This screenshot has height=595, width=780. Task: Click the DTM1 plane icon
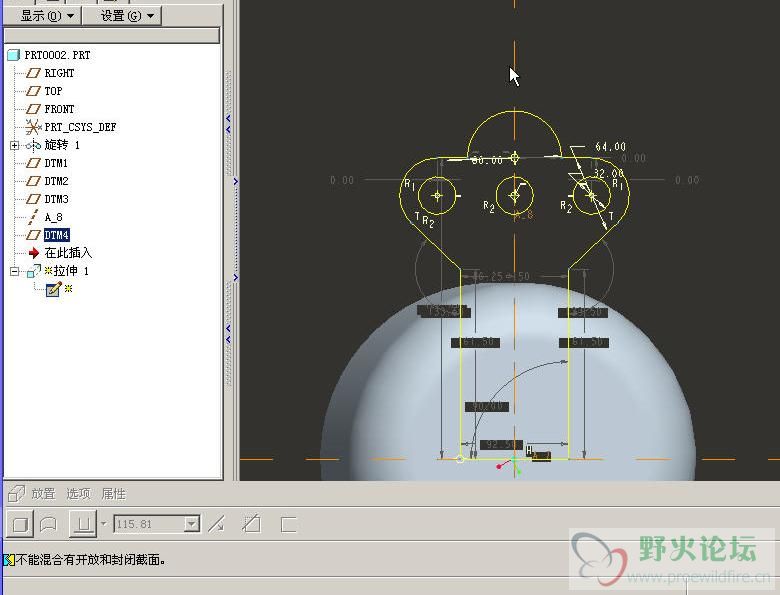[33, 163]
